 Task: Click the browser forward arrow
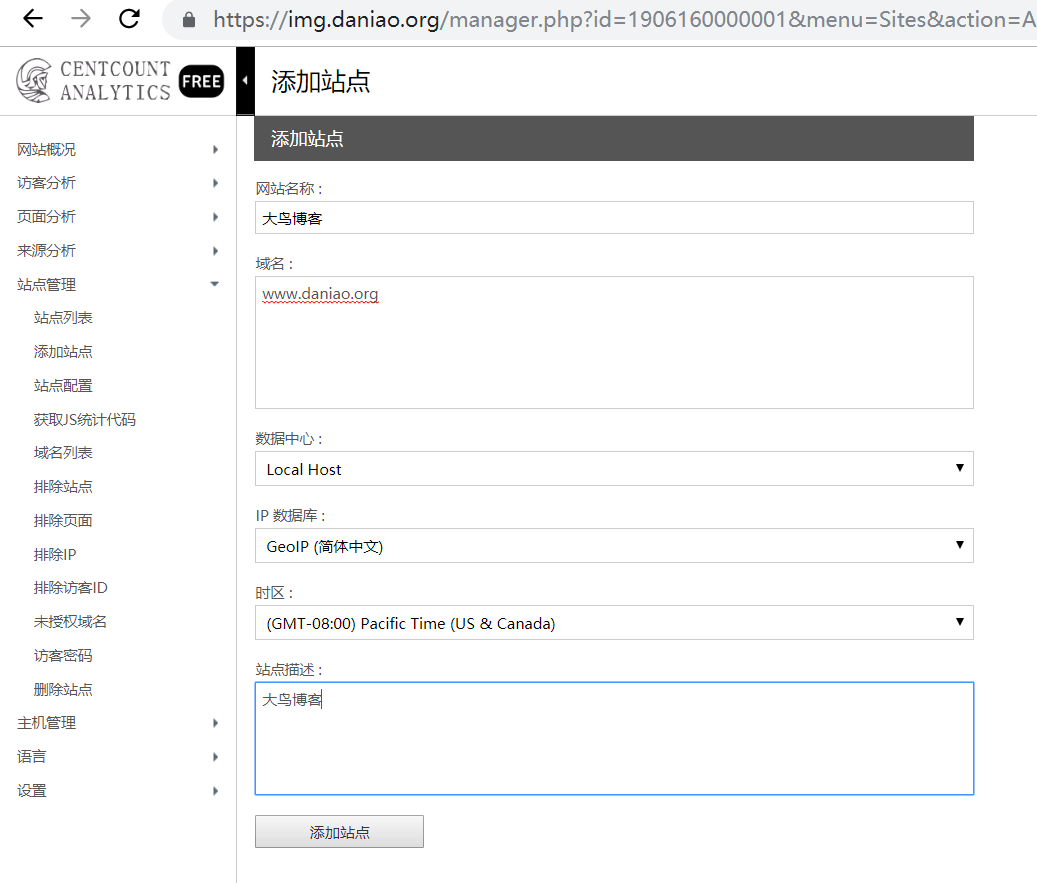(81, 19)
